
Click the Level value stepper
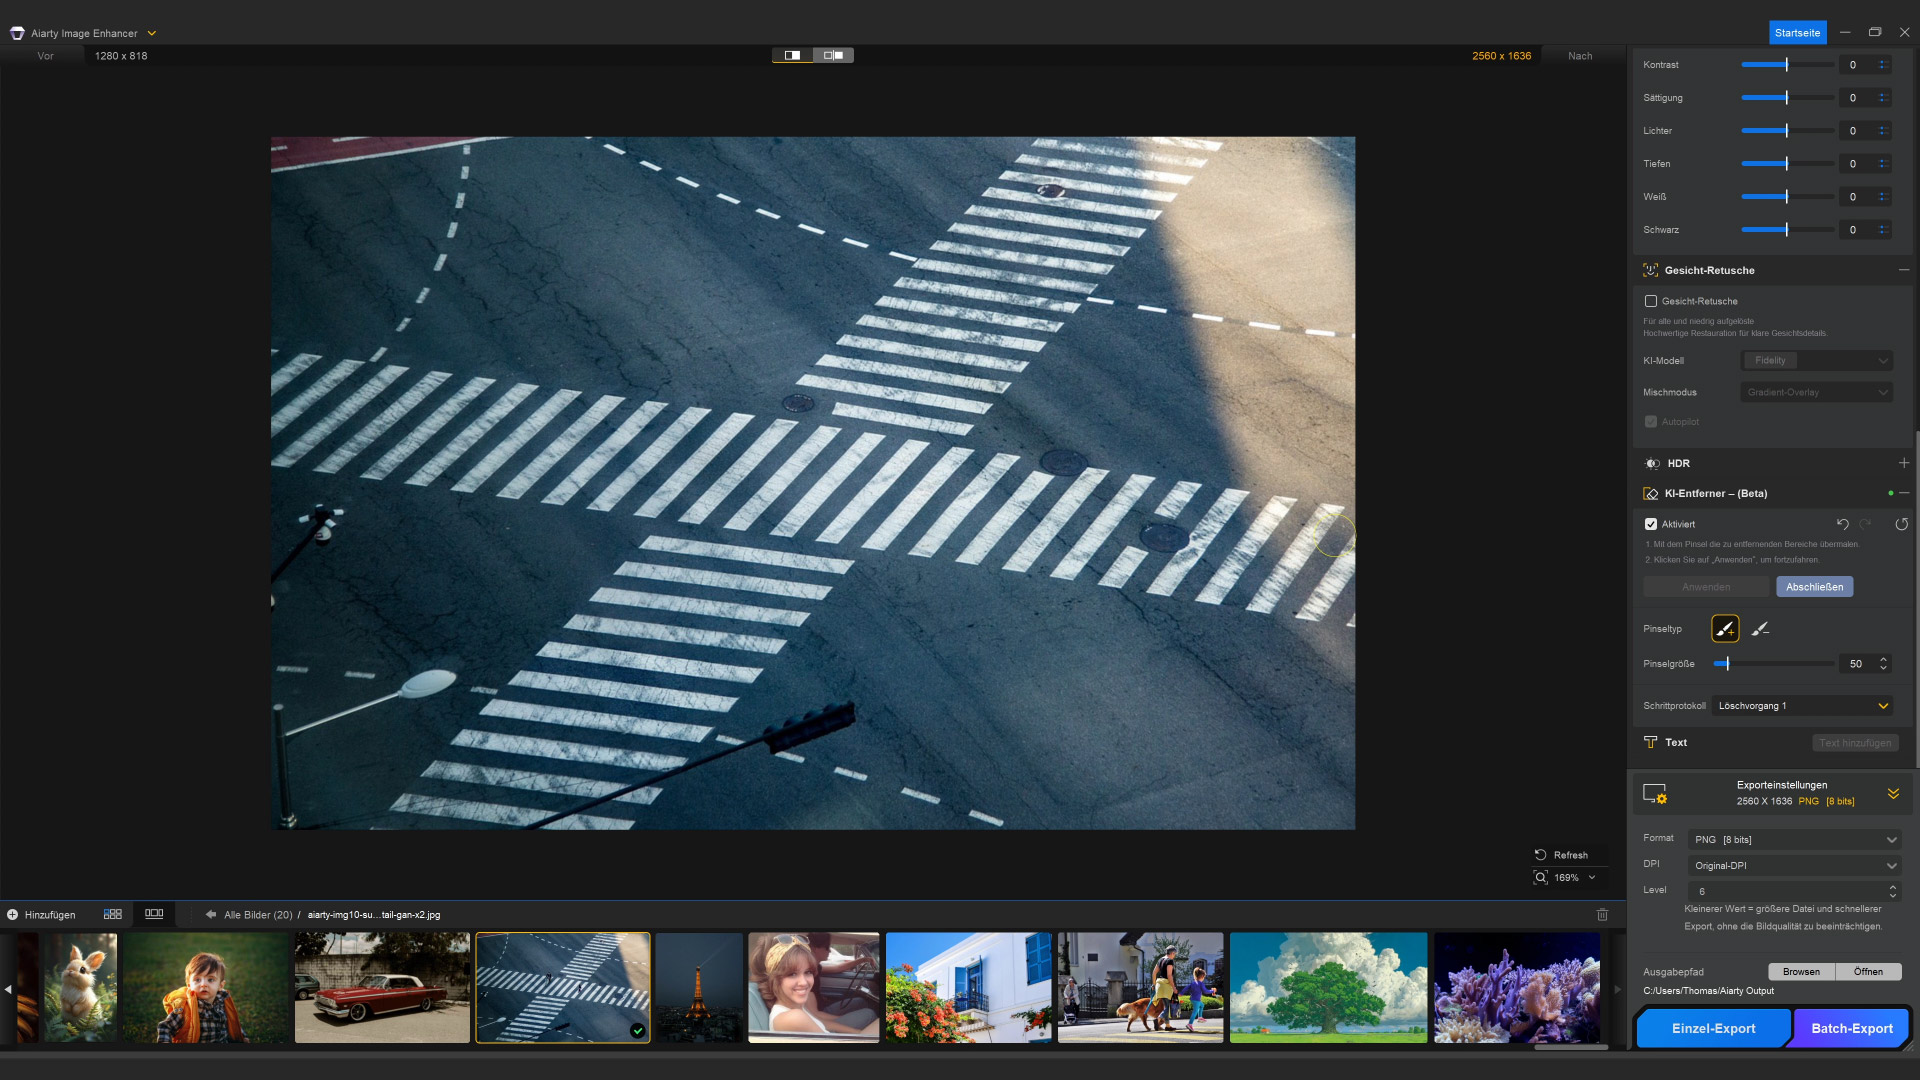coord(1892,891)
